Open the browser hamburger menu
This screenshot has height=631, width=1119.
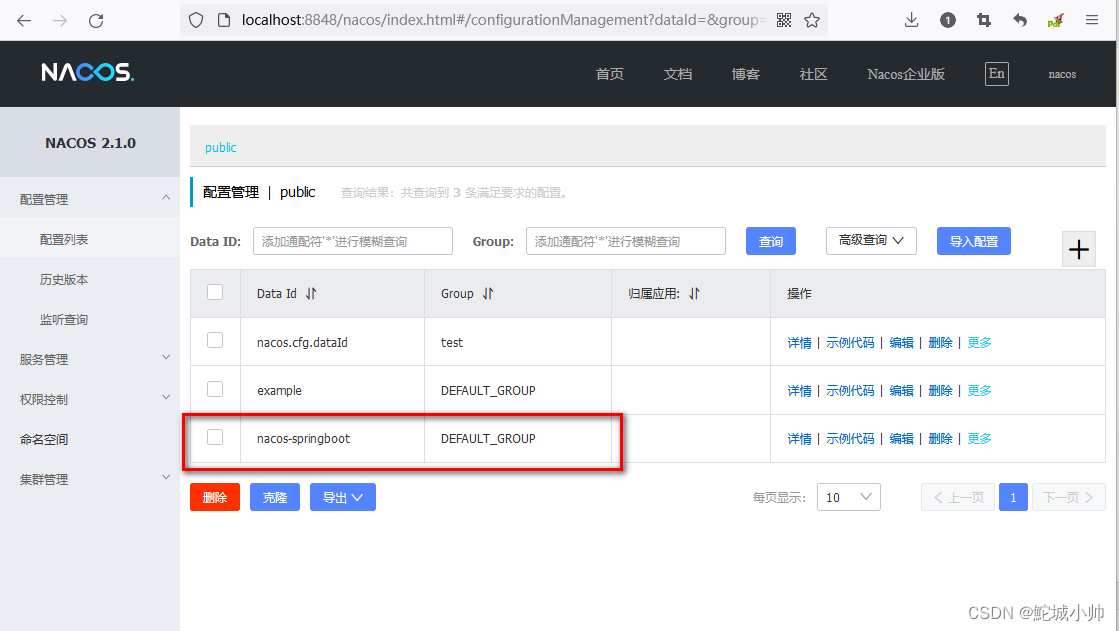[x=1092, y=19]
